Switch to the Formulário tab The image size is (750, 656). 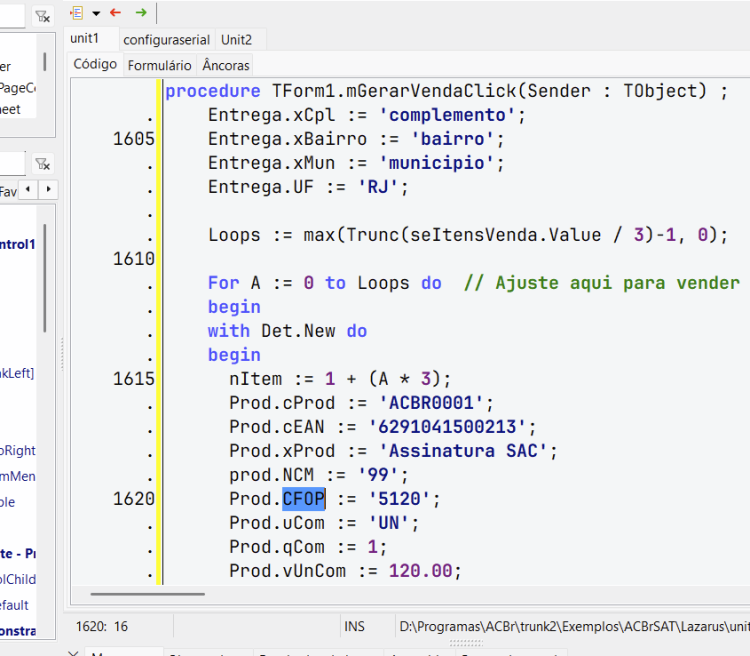[159, 65]
